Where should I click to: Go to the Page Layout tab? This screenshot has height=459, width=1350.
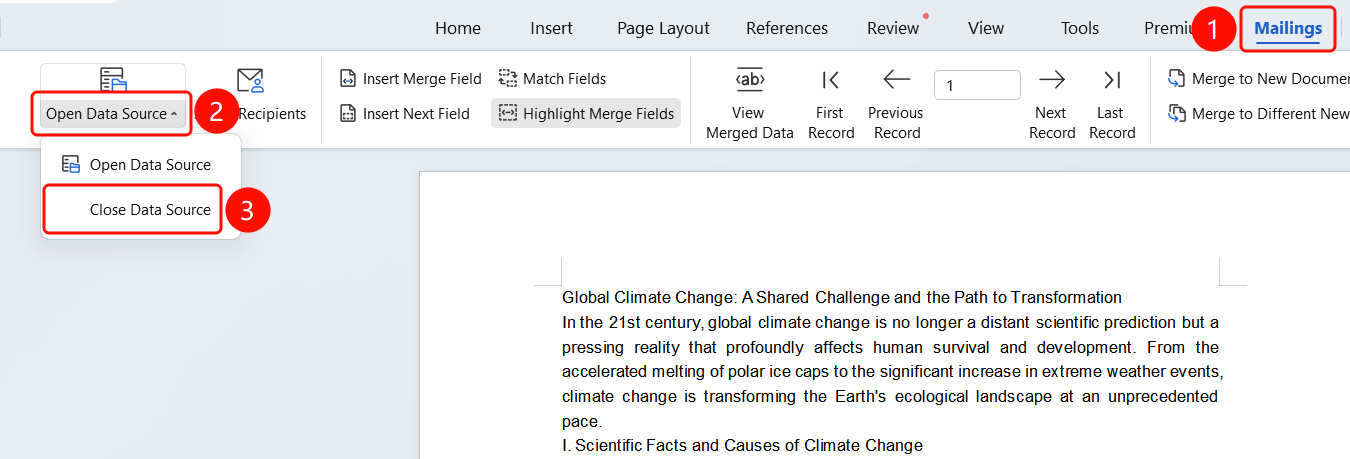coord(663,28)
